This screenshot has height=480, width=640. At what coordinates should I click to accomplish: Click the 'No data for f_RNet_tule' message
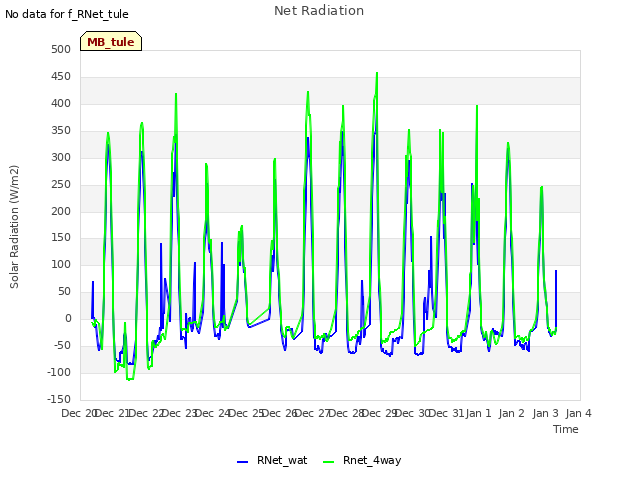[67, 14]
